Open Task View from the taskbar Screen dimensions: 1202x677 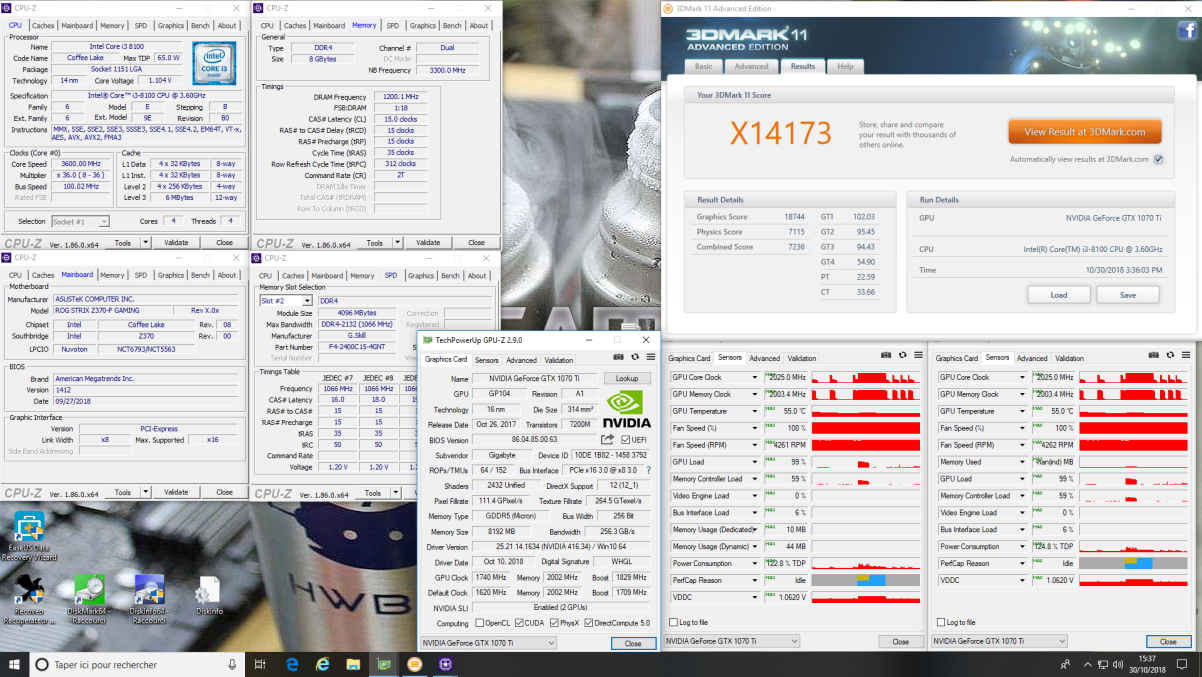(x=260, y=664)
